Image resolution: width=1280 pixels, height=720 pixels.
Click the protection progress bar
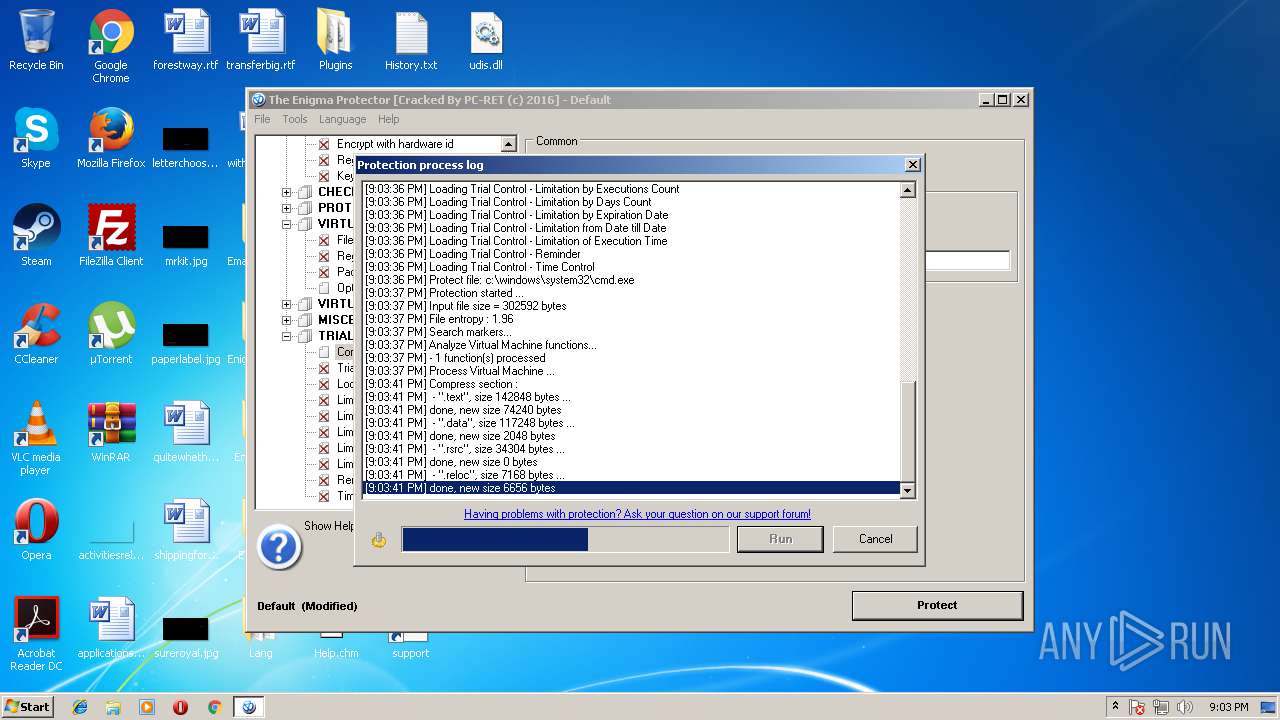point(565,539)
